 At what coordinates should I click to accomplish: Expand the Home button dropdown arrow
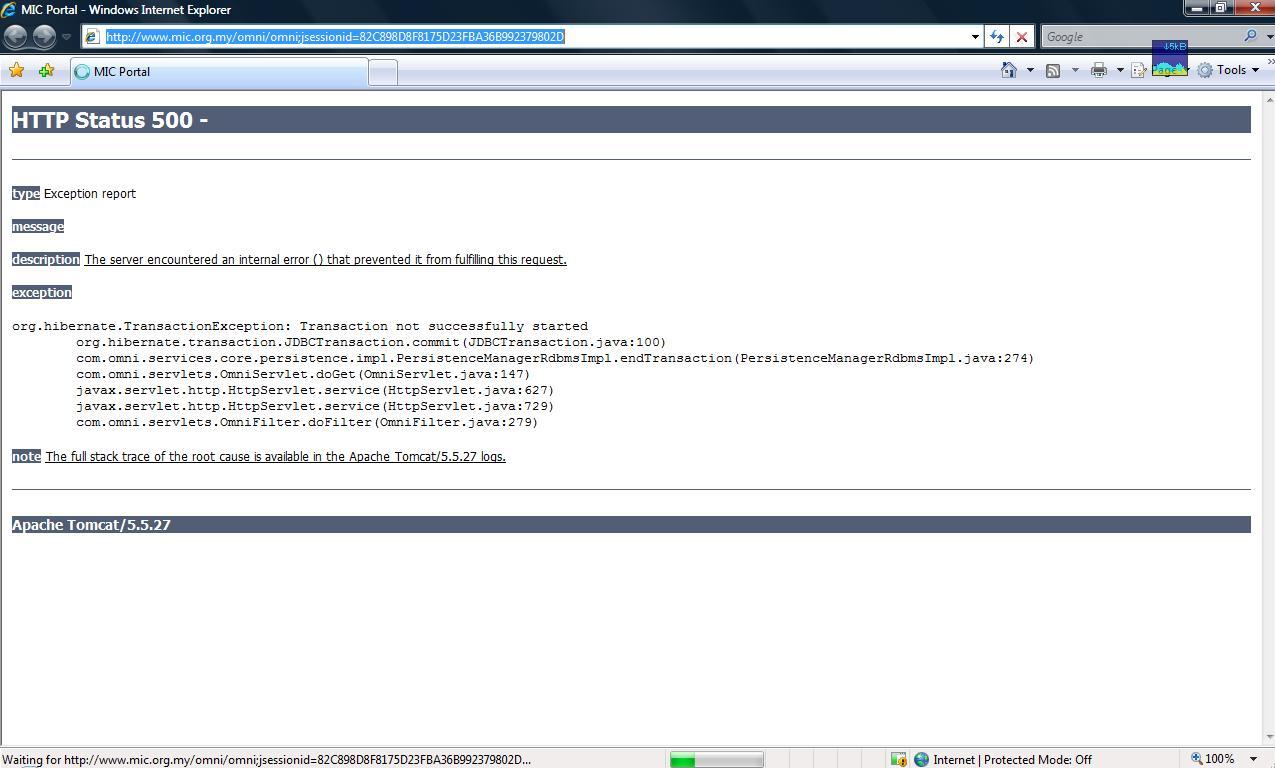(1030, 70)
